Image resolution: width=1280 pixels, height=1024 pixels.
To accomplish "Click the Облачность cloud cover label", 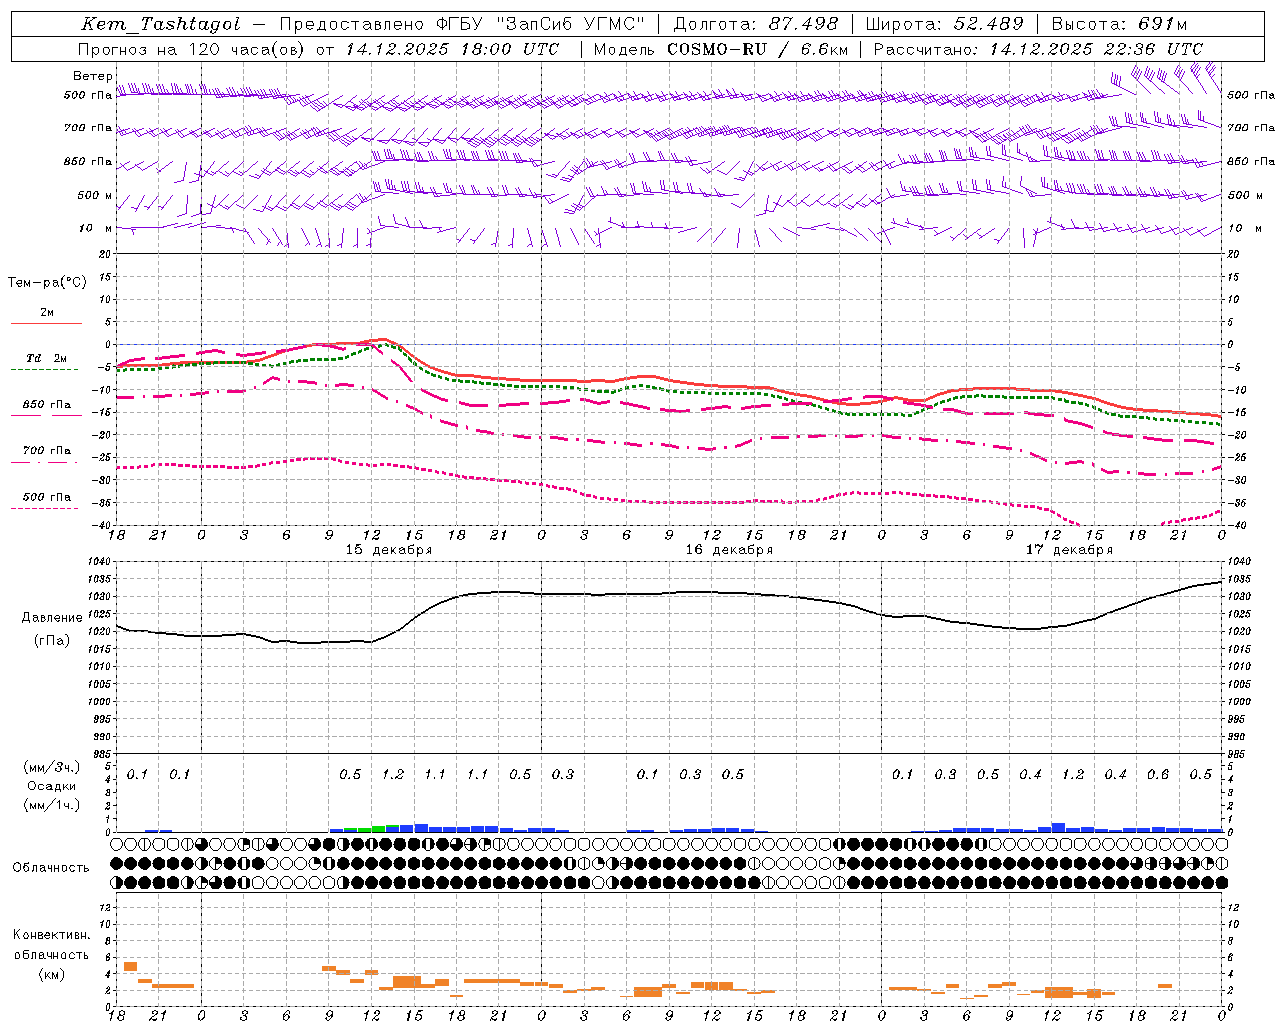I will [51, 867].
